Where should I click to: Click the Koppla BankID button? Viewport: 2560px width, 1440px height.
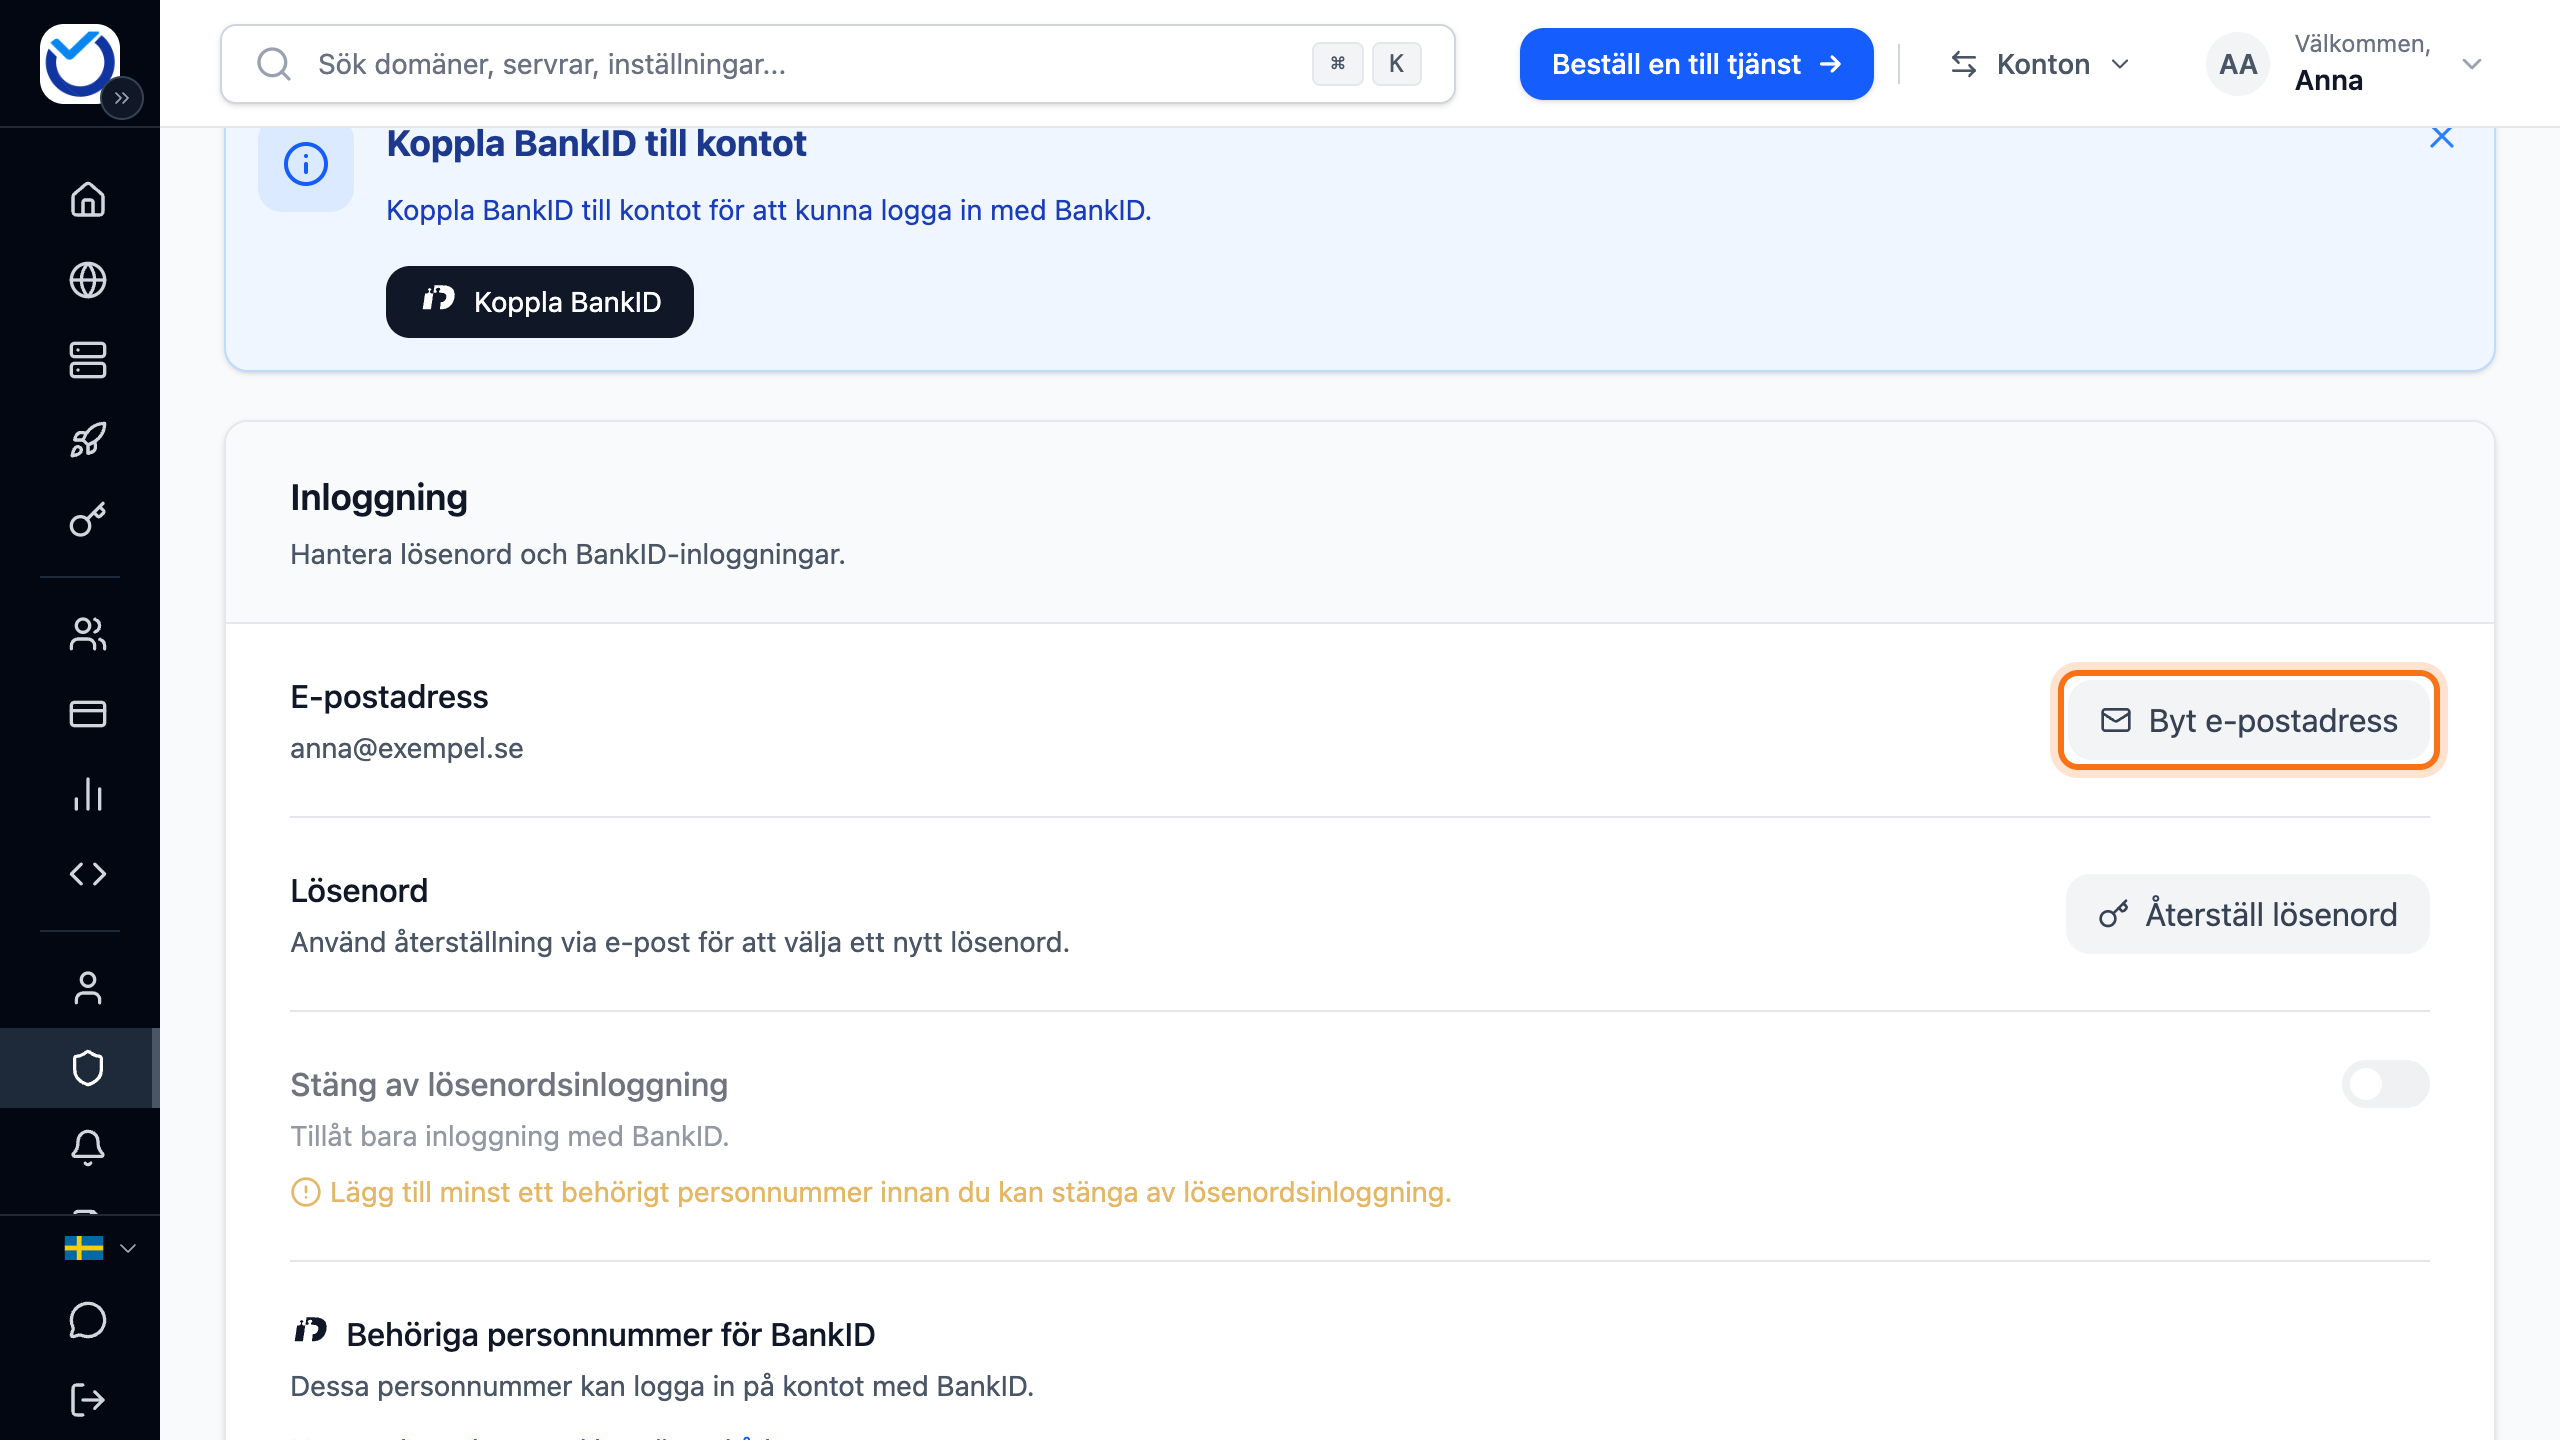[x=540, y=302]
